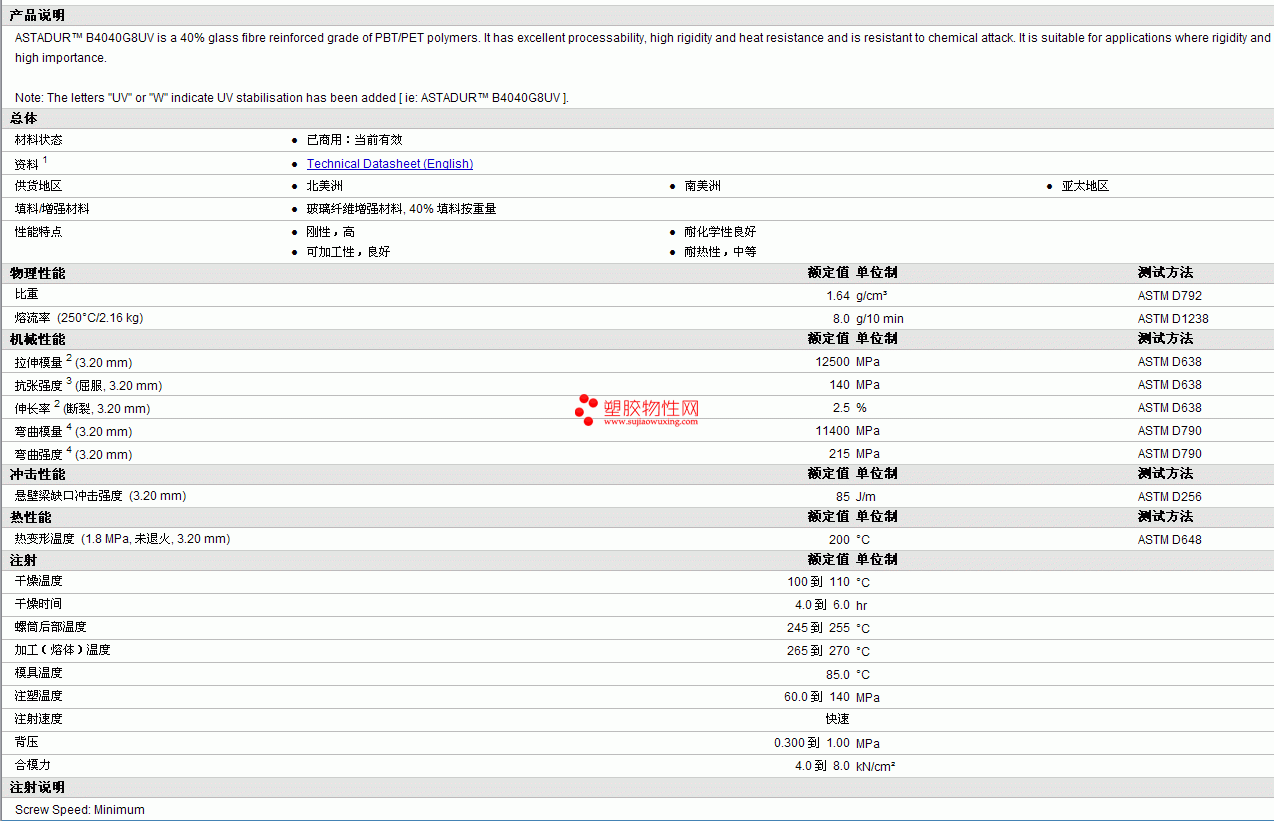The width and height of the screenshot is (1274, 821).
Task: Select the "供货地区" row label
Action: [38, 186]
